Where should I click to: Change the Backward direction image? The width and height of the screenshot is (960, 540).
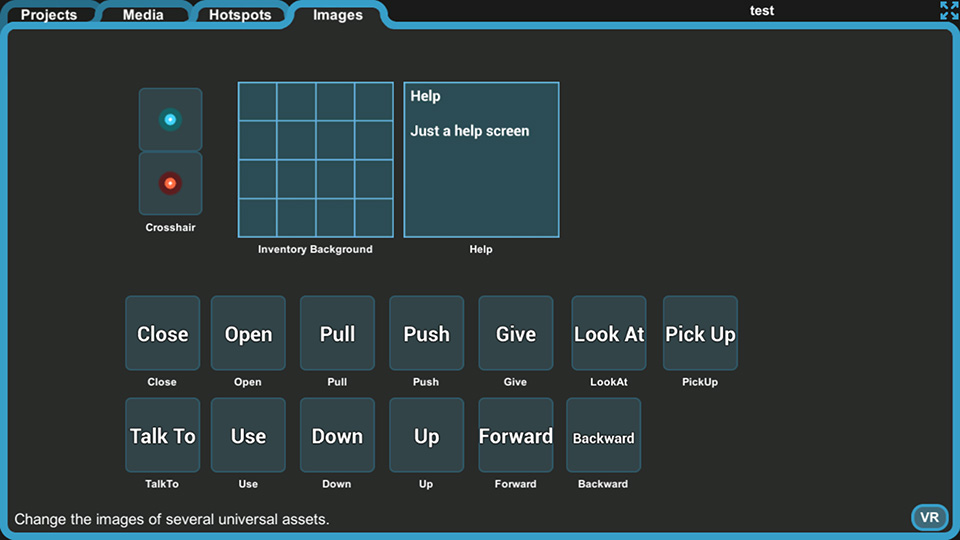pyautogui.click(x=604, y=435)
